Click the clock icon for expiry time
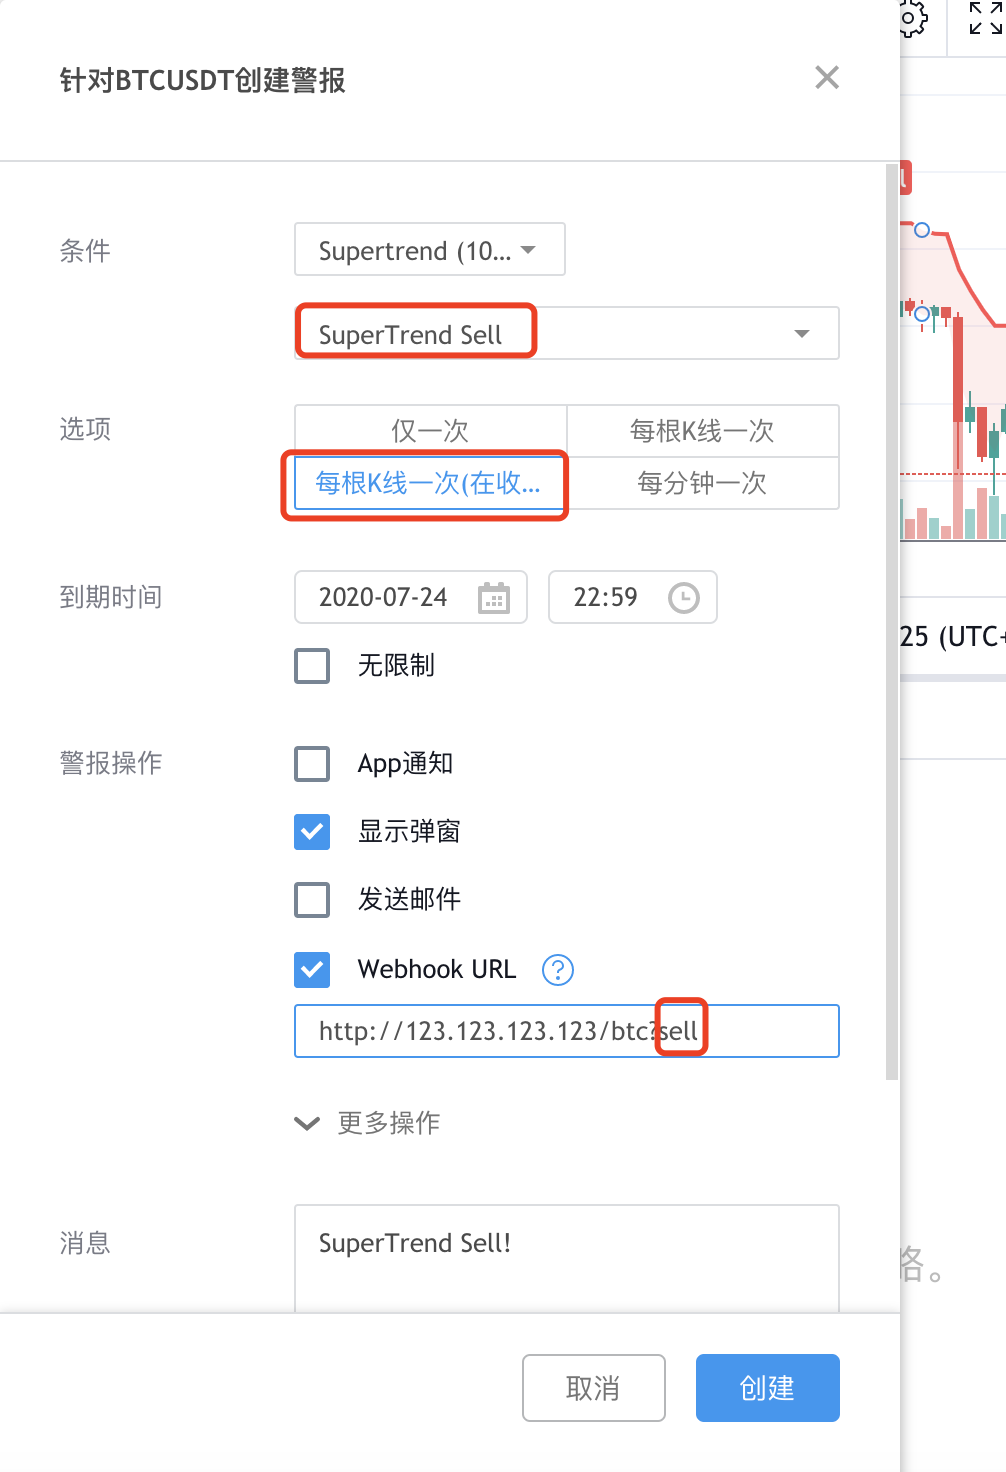This screenshot has width=1006, height=1472. point(683,598)
